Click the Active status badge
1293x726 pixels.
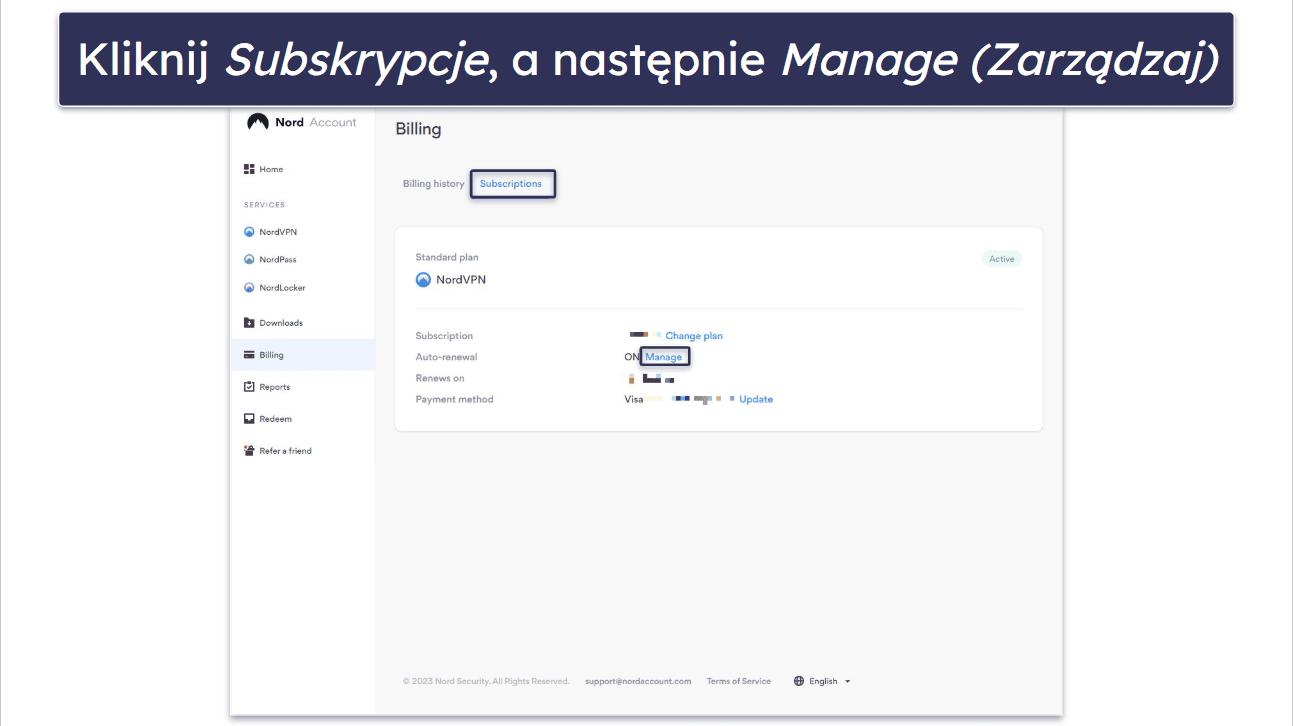point(1002,259)
